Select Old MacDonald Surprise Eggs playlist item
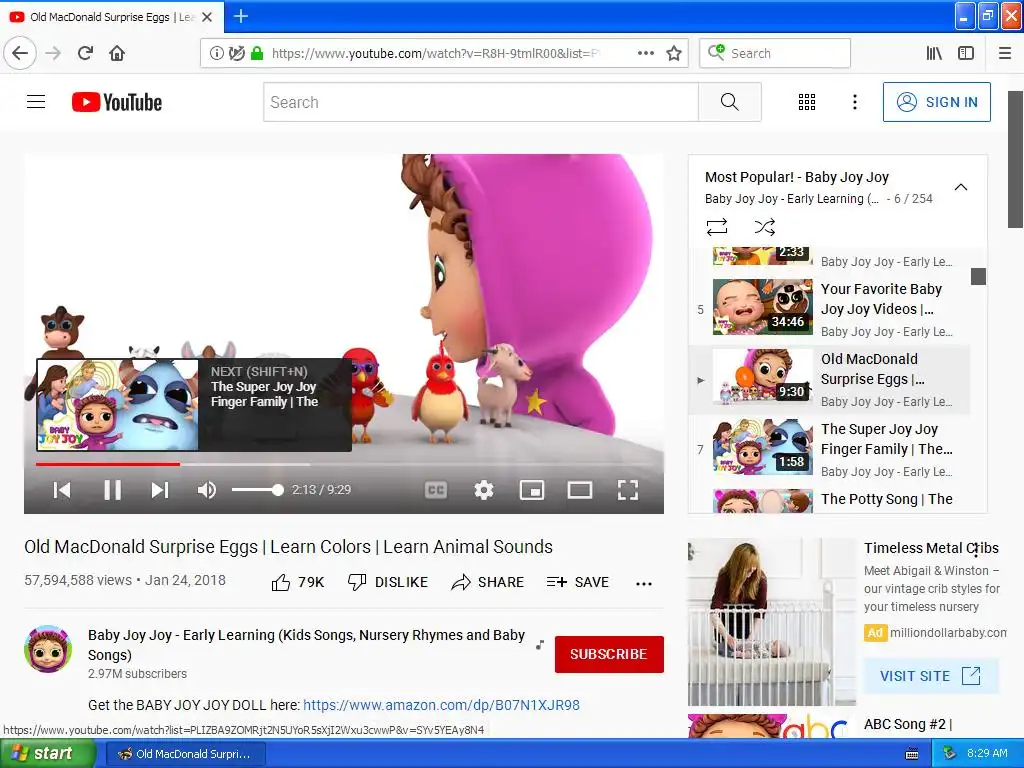This screenshot has height=768, width=1024. pyautogui.click(x=829, y=379)
